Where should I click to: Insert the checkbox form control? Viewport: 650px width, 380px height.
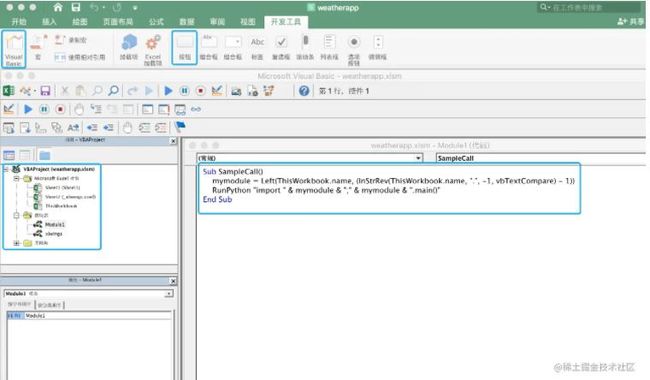coord(281,47)
